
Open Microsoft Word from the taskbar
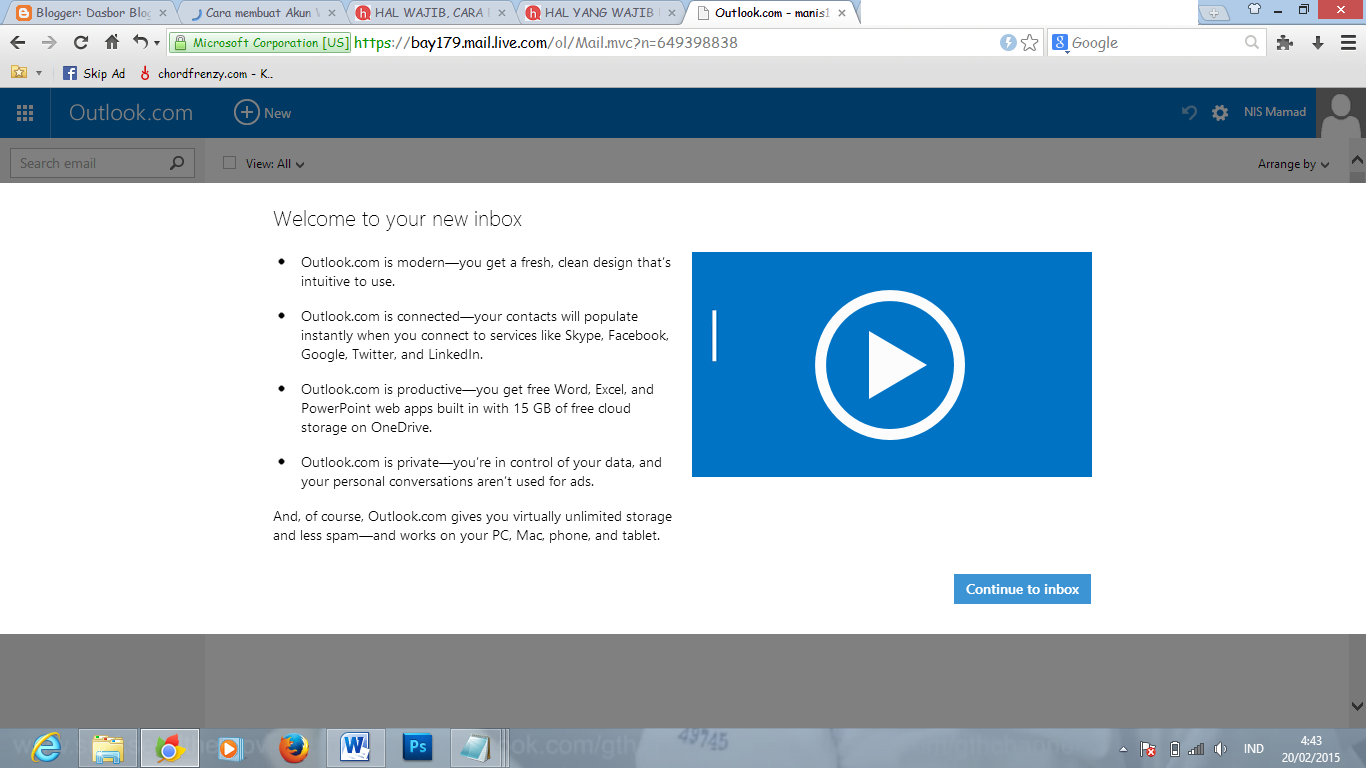click(x=356, y=748)
